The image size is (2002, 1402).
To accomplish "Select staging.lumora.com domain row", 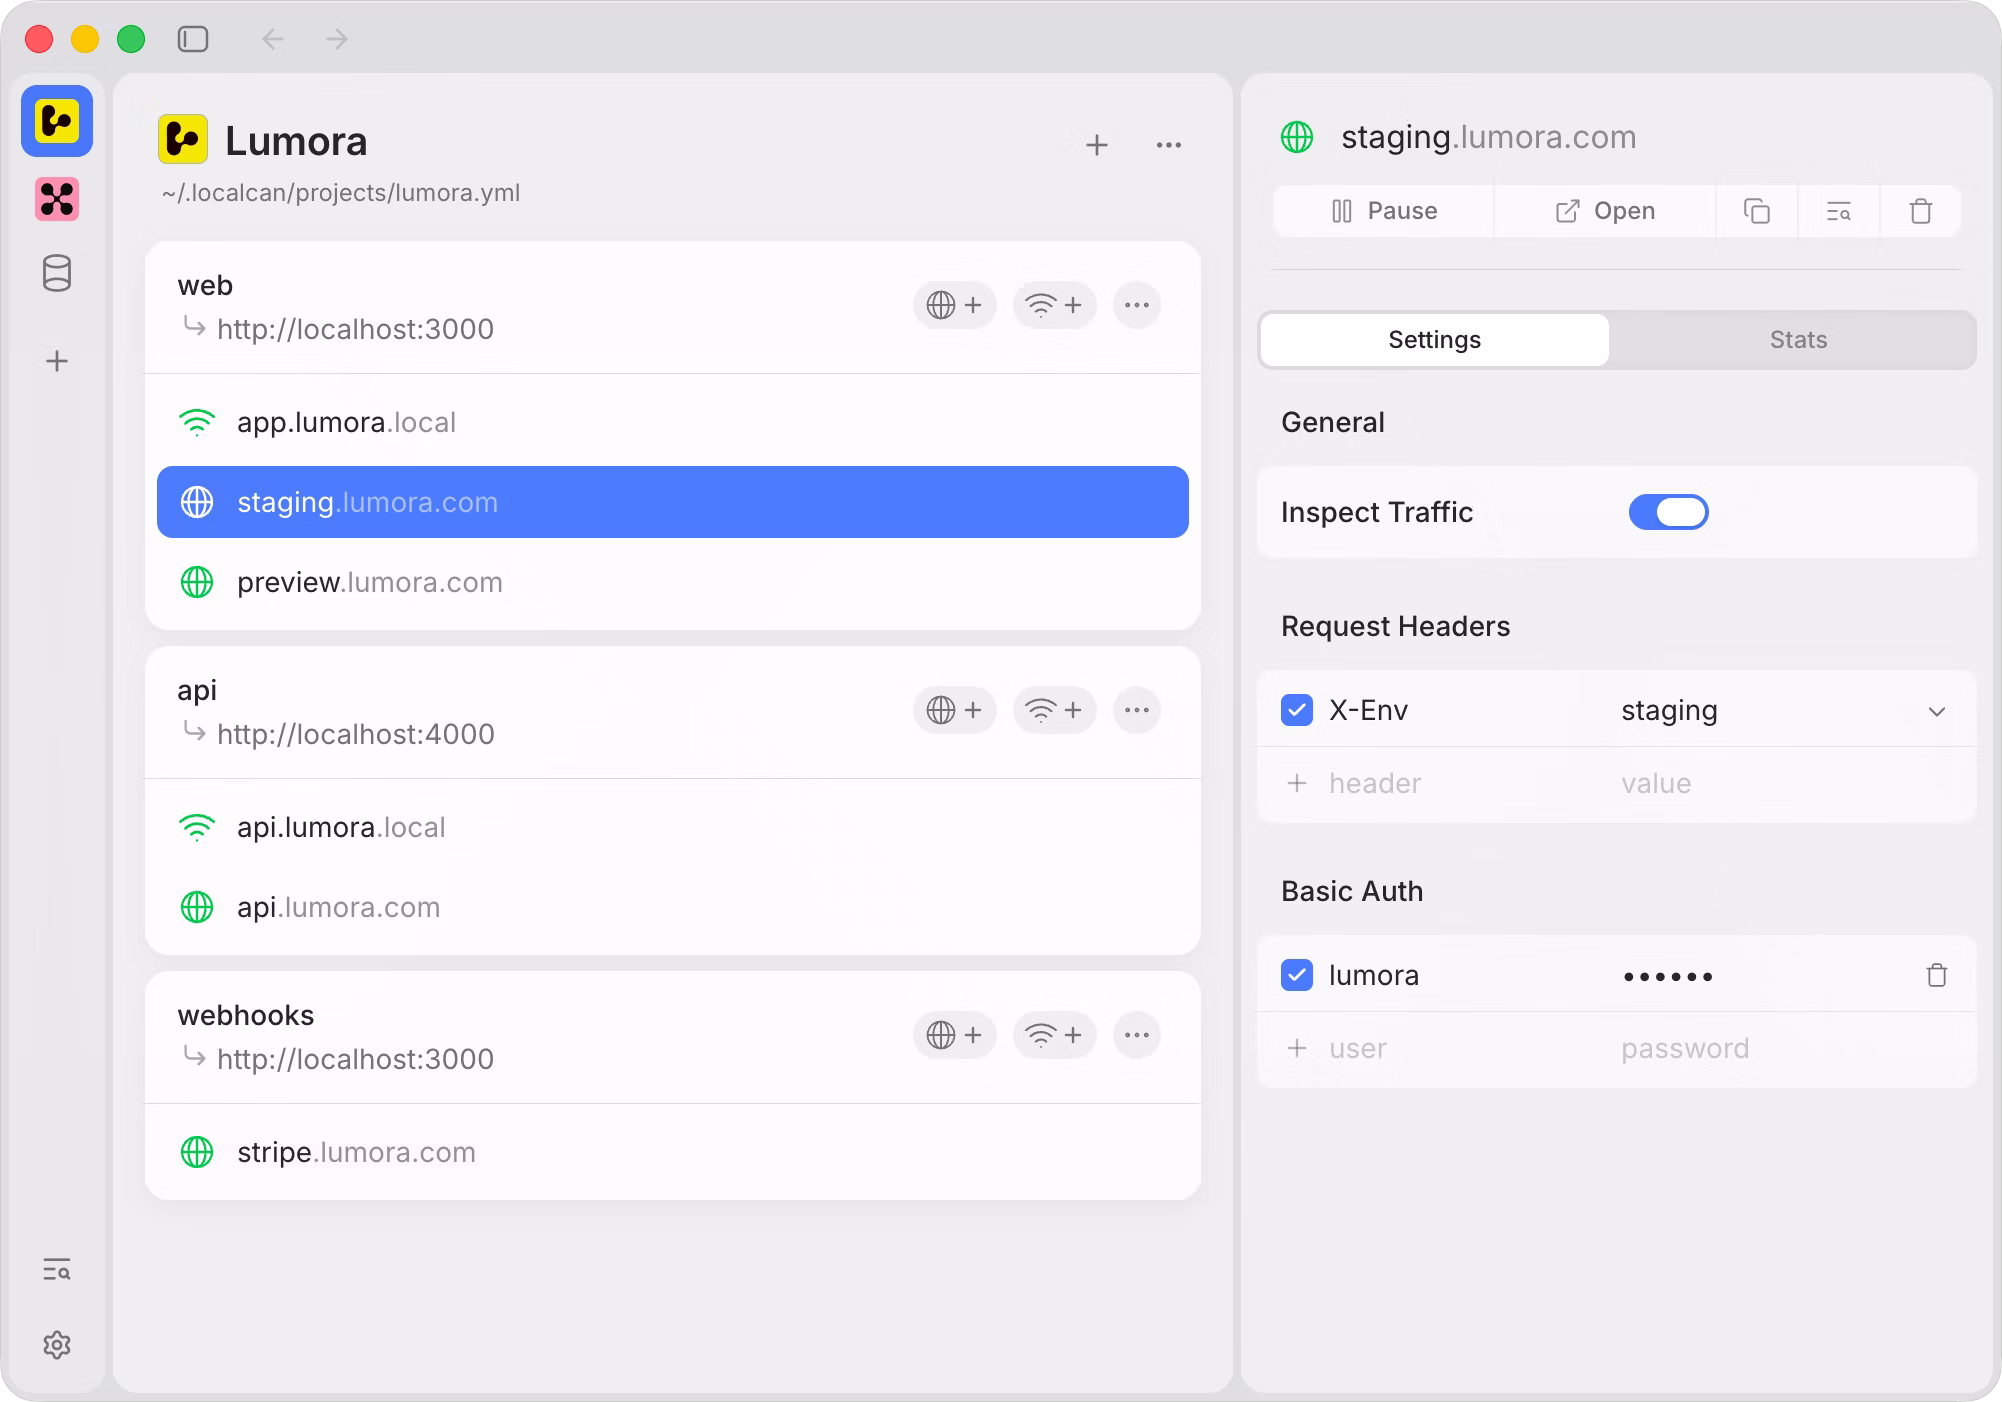I will click(672, 502).
